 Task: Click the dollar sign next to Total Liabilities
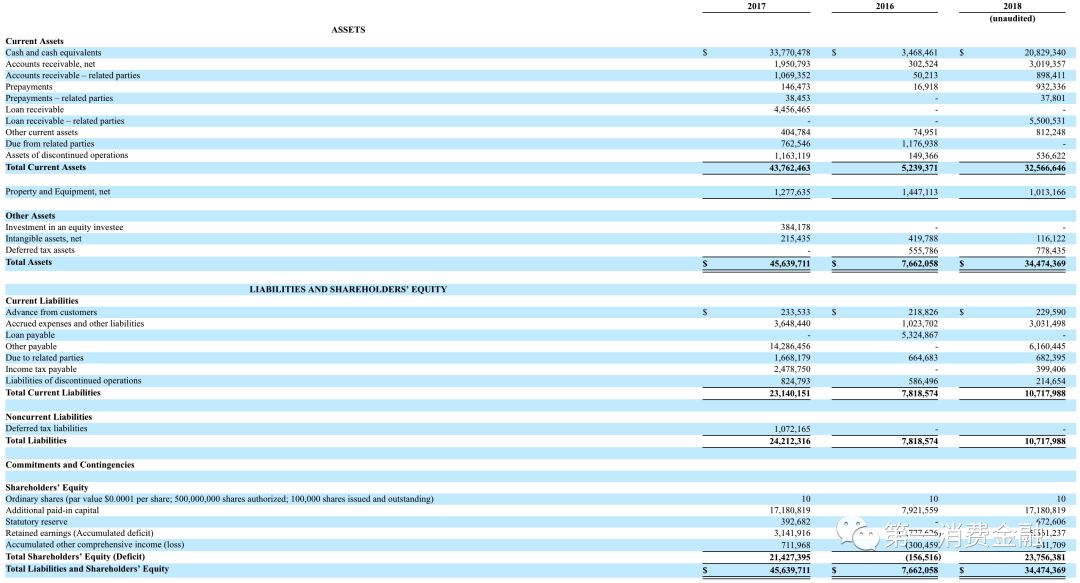coord(705,440)
